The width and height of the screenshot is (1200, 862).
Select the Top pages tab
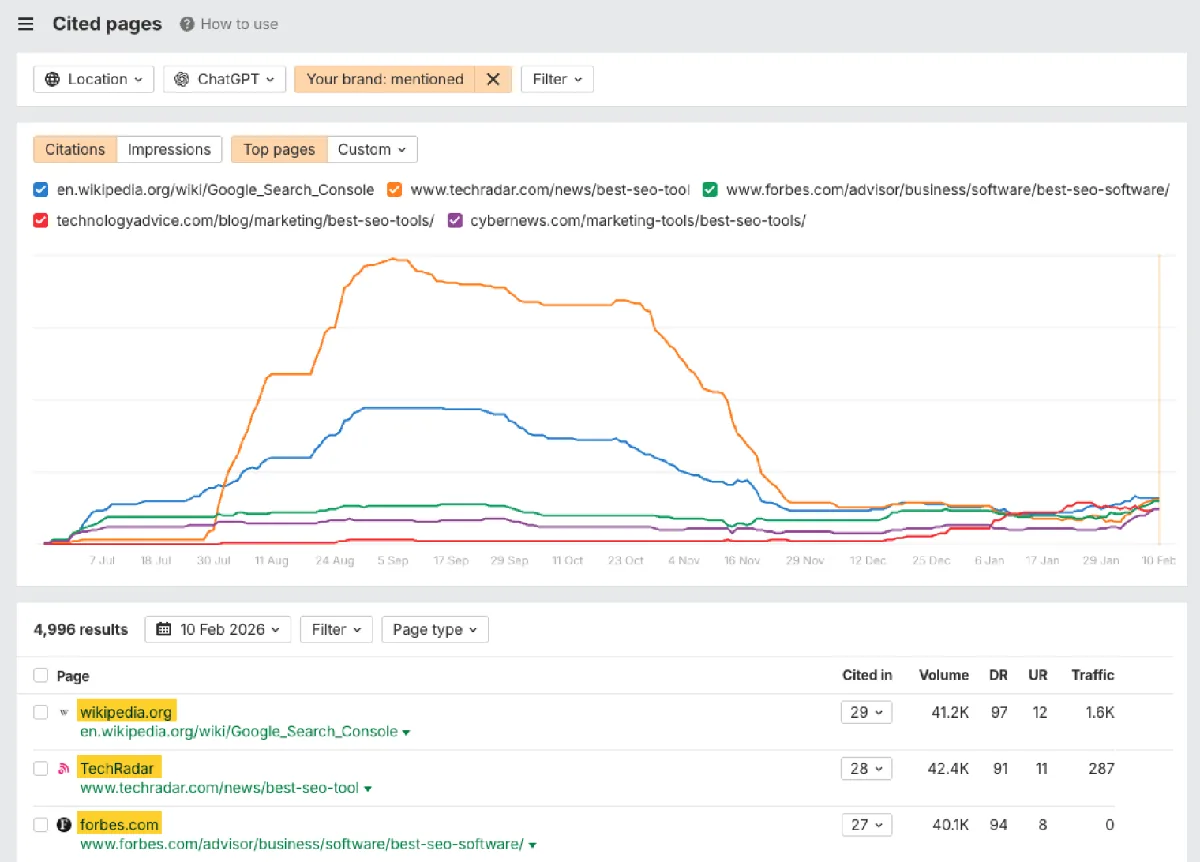click(279, 149)
